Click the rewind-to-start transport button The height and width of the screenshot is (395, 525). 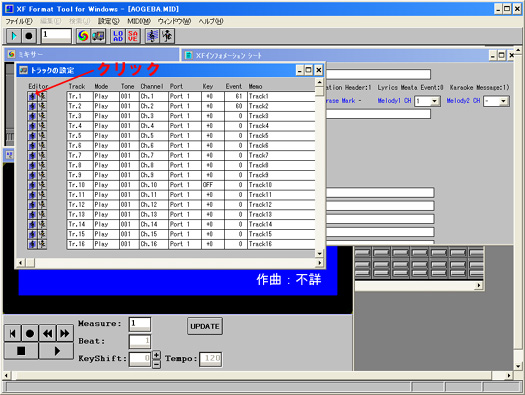(x=12, y=333)
